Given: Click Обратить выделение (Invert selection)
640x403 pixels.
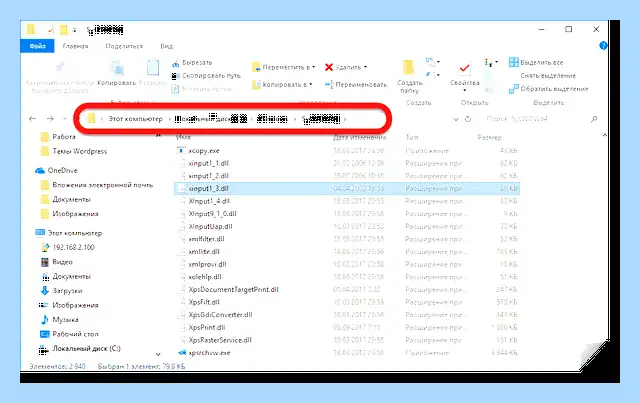Looking at the screenshot, I should pos(549,89).
